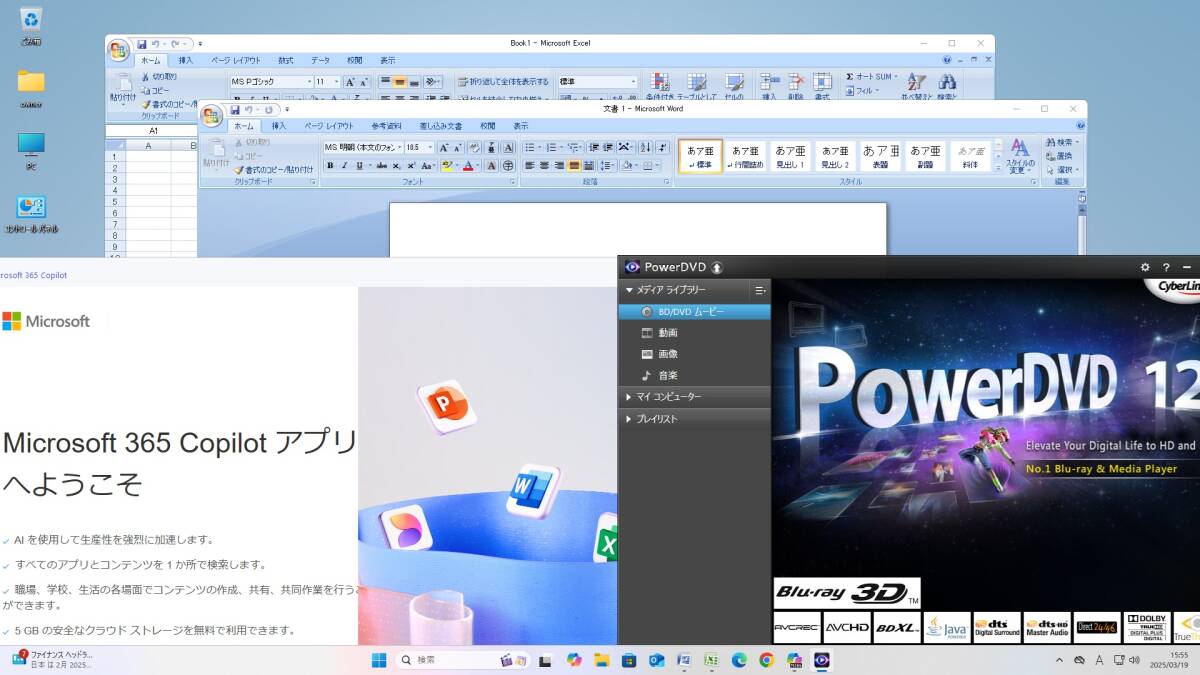Expand My Computer section in PowerDVD
This screenshot has height=675, width=1200.
[x=629, y=397]
